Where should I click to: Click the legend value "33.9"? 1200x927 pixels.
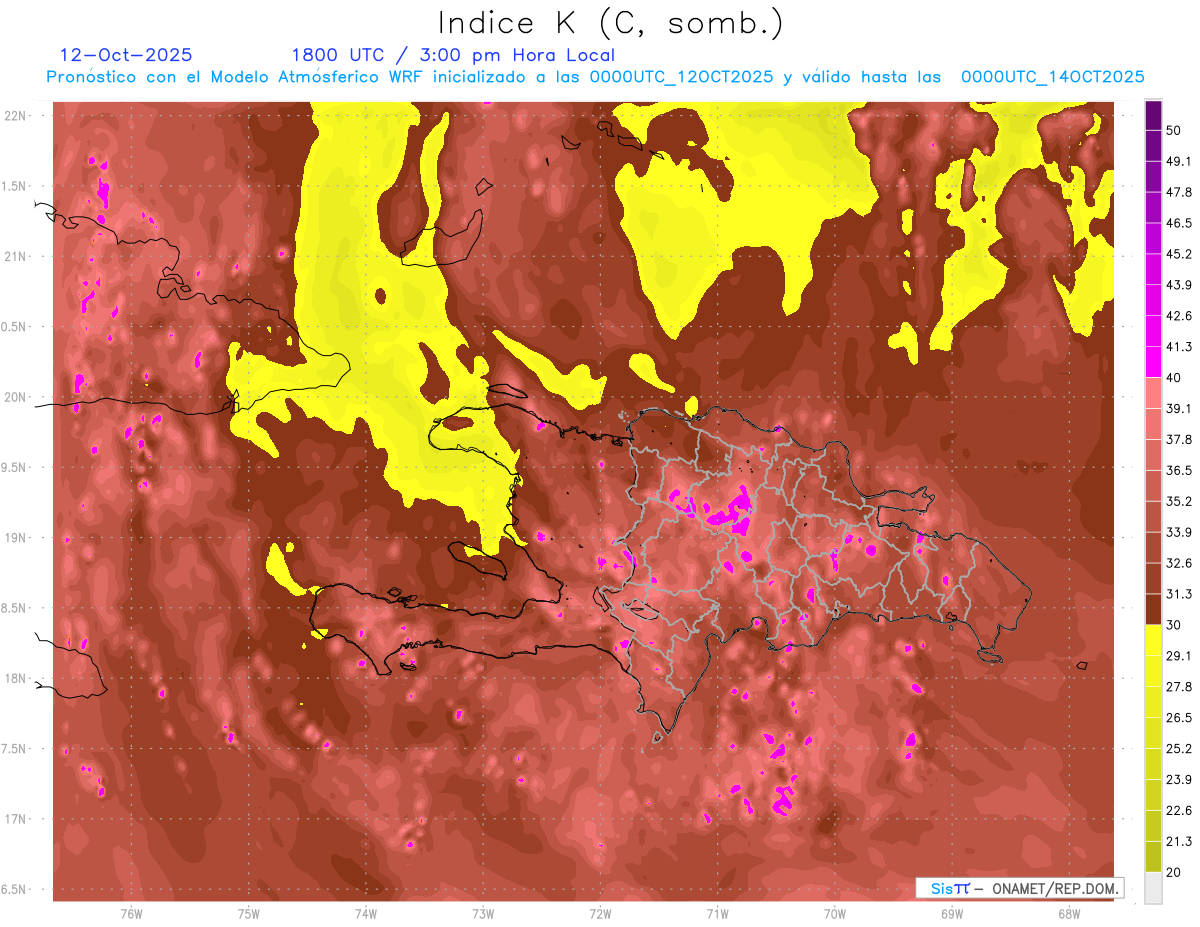(1180, 532)
